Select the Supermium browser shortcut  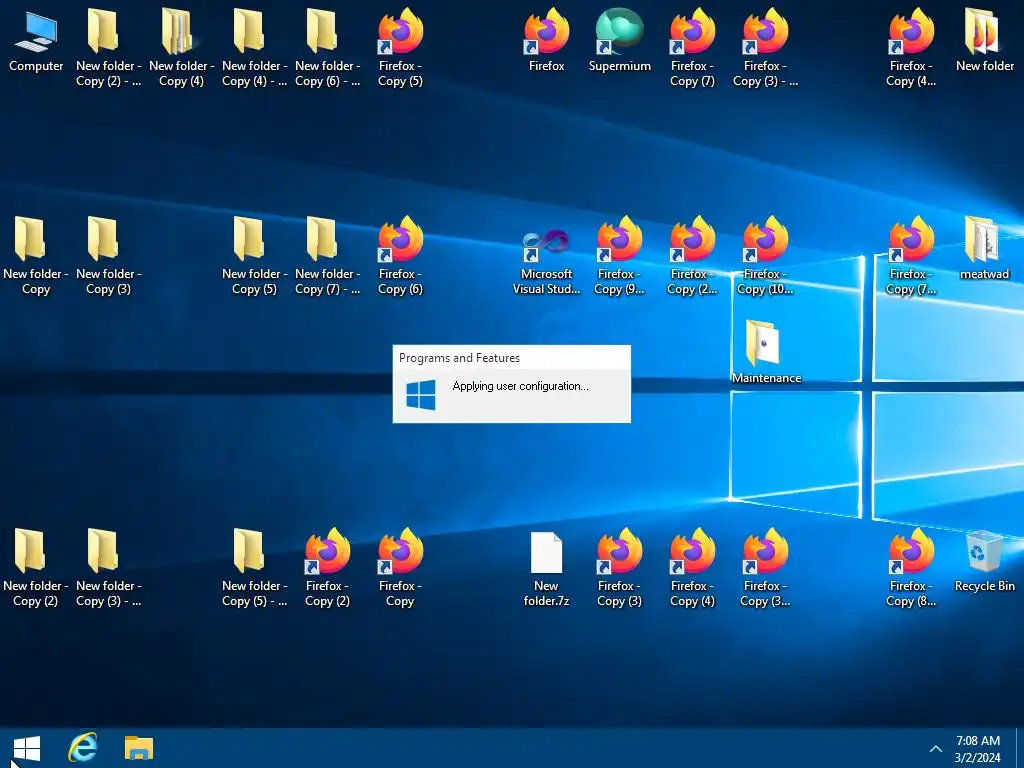619,42
